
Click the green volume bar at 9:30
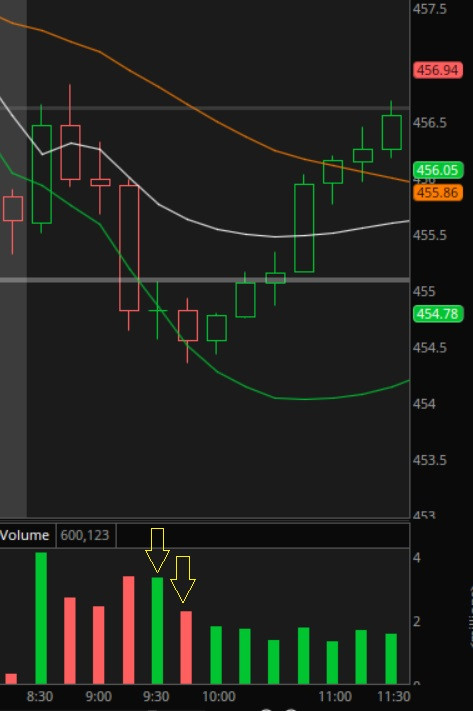(x=157, y=630)
